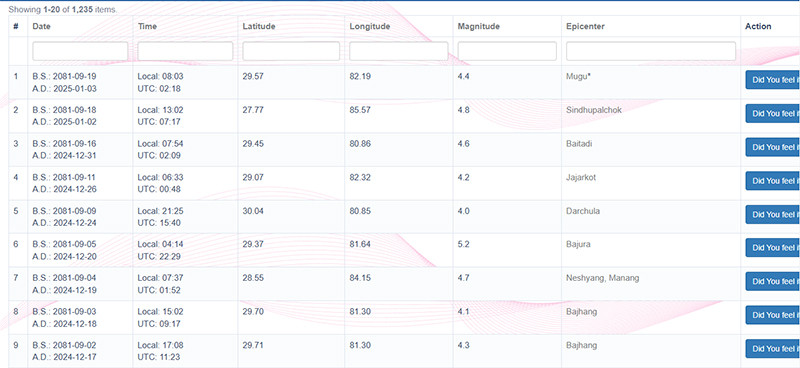Report feeling the Darchula earthquake
The height and width of the screenshot is (368, 800).
point(773,214)
